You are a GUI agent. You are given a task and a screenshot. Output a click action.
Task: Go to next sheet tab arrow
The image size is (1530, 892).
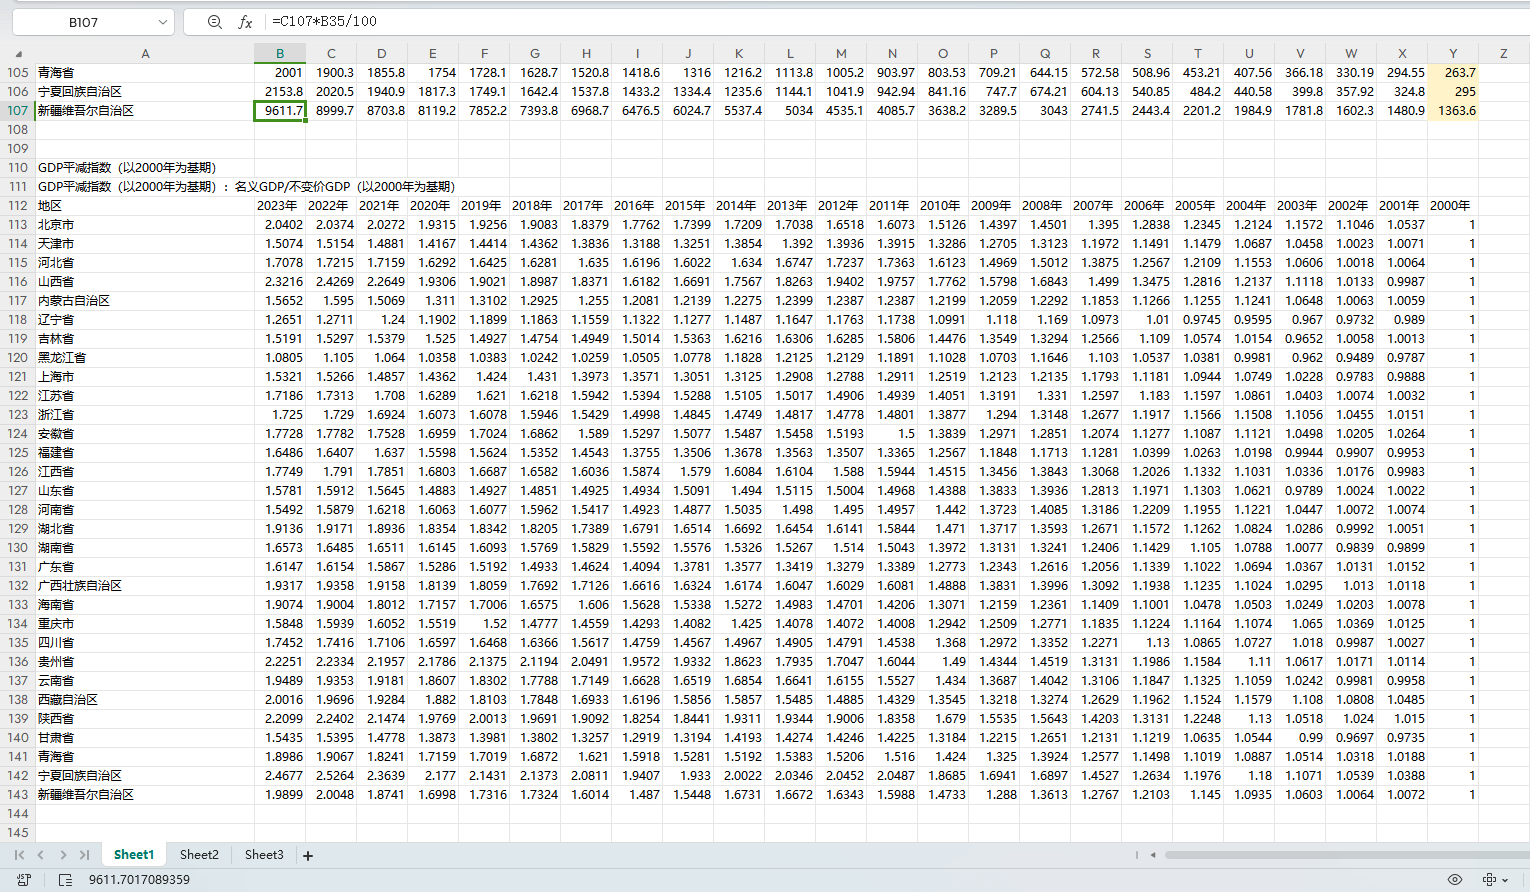tap(63, 855)
